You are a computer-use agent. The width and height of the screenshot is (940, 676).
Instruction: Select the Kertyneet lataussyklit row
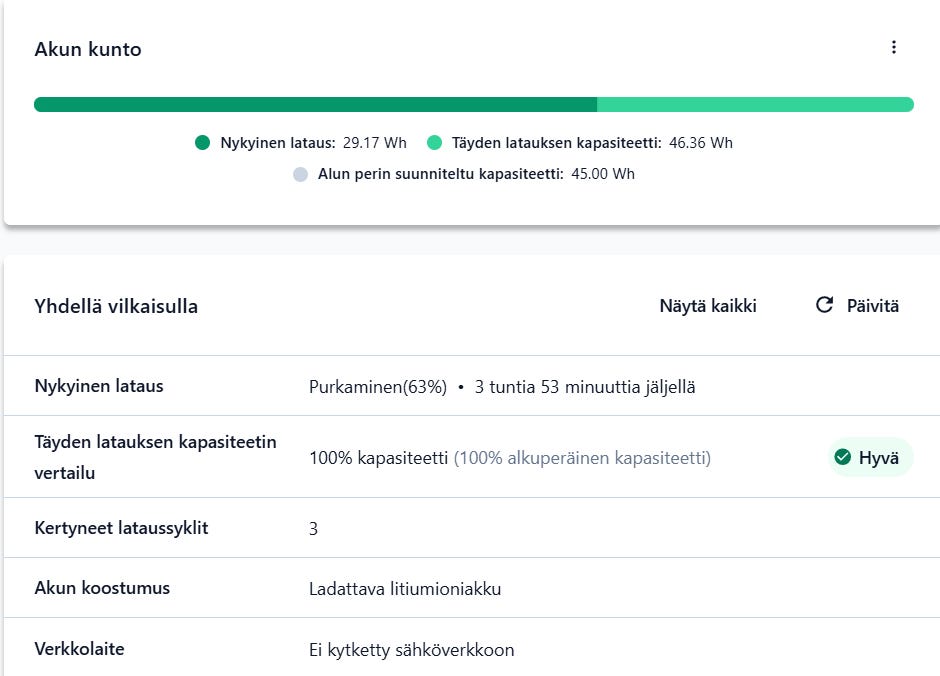tap(470, 528)
